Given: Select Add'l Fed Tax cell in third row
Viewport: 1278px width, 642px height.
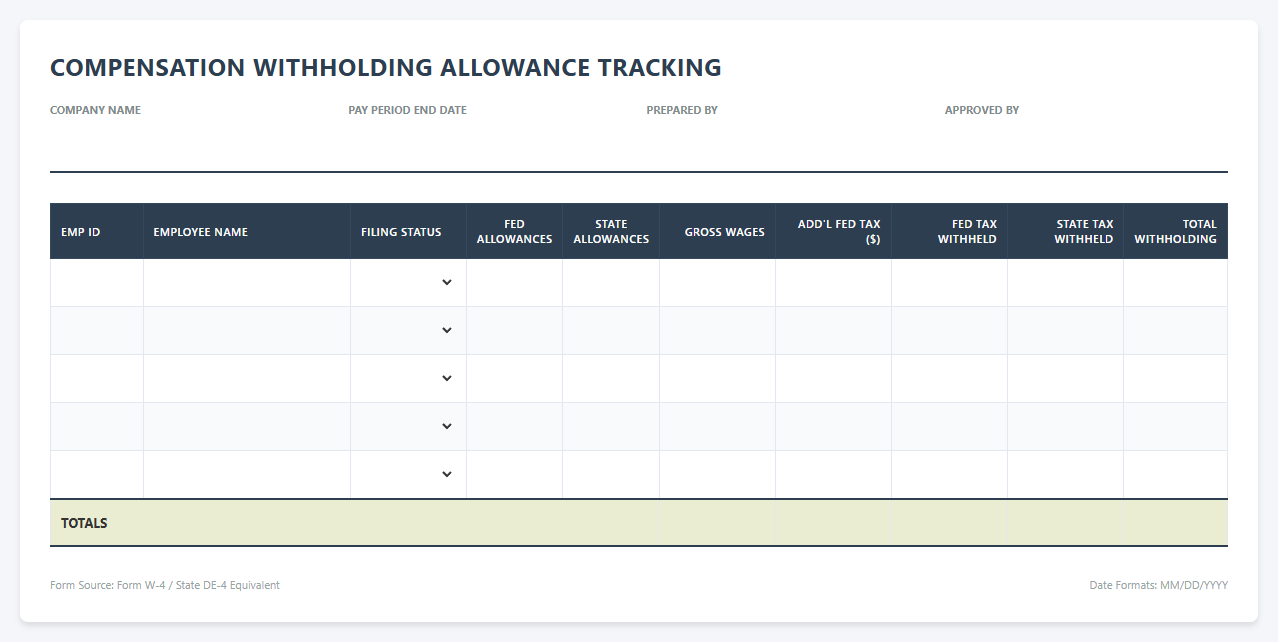Looking at the screenshot, I should (833, 379).
